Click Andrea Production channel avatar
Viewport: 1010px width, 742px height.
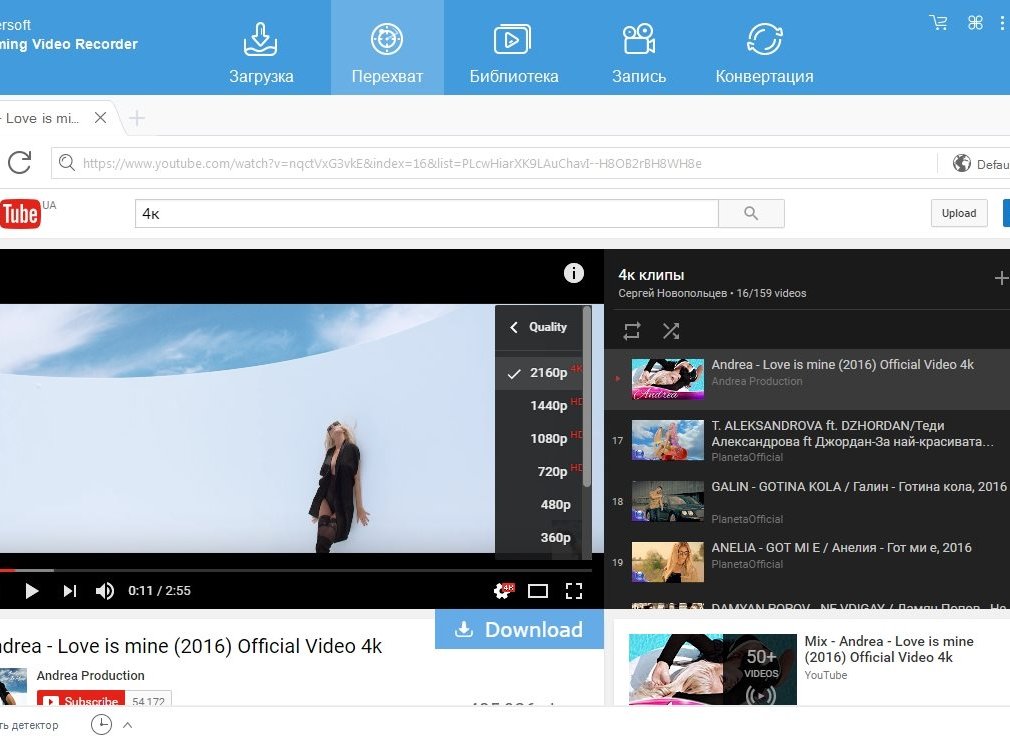(x=14, y=687)
